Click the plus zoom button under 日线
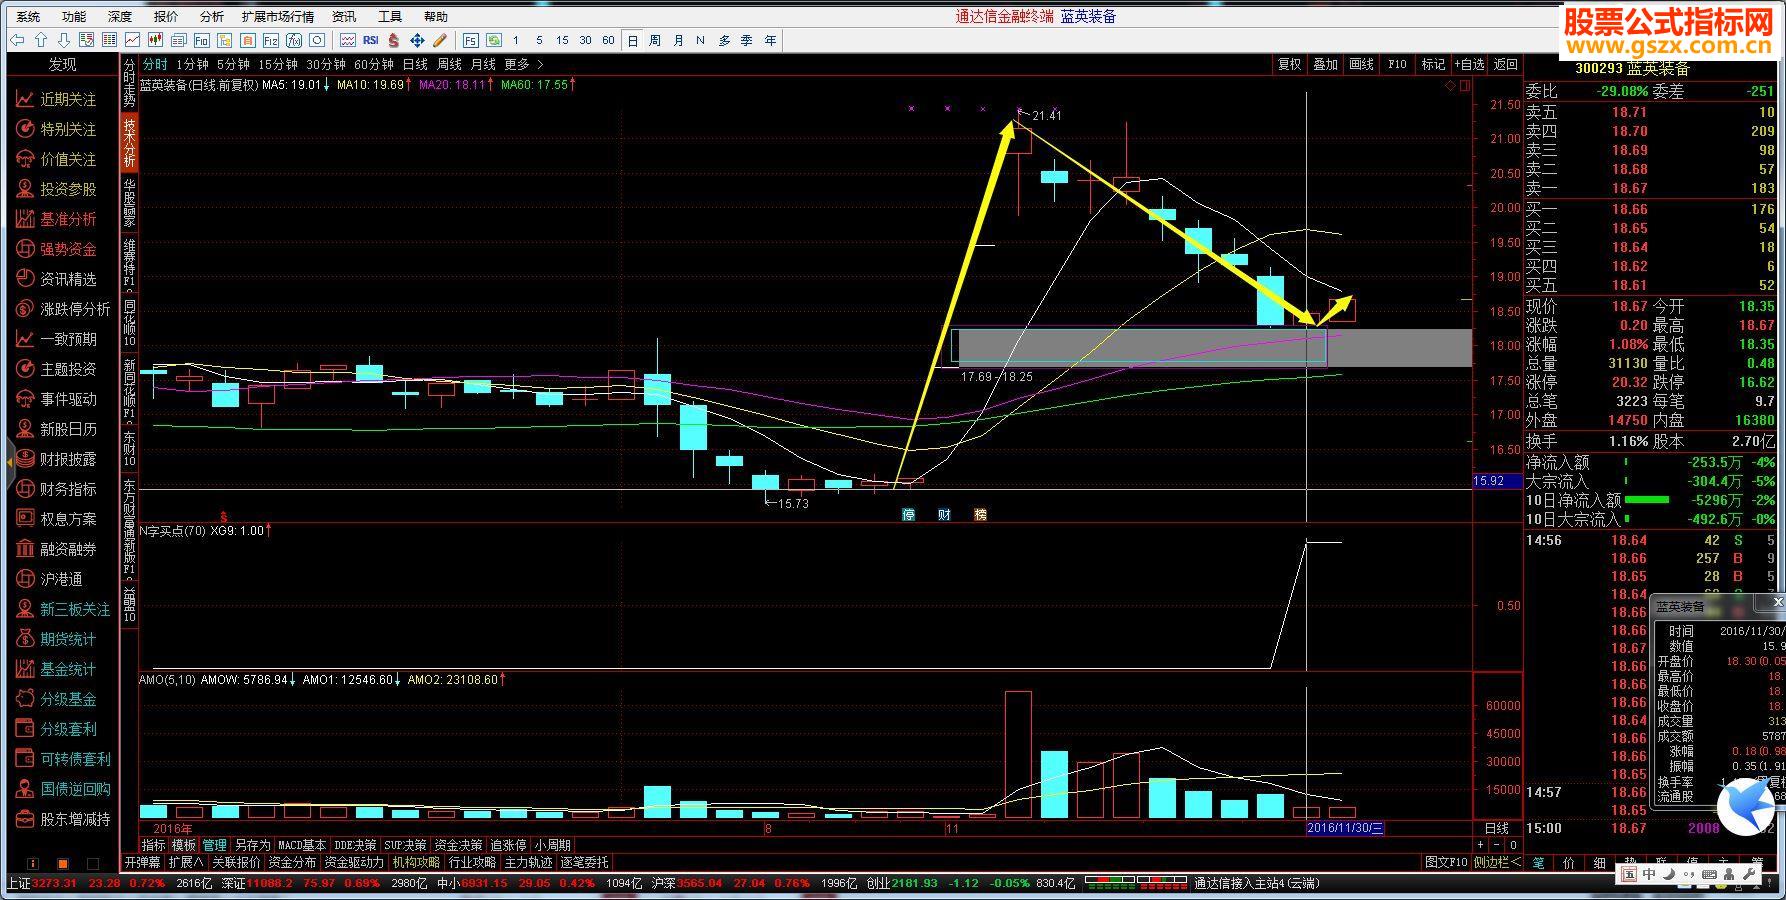Image resolution: width=1786 pixels, height=900 pixels. pyautogui.click(x=1481, y=845)
